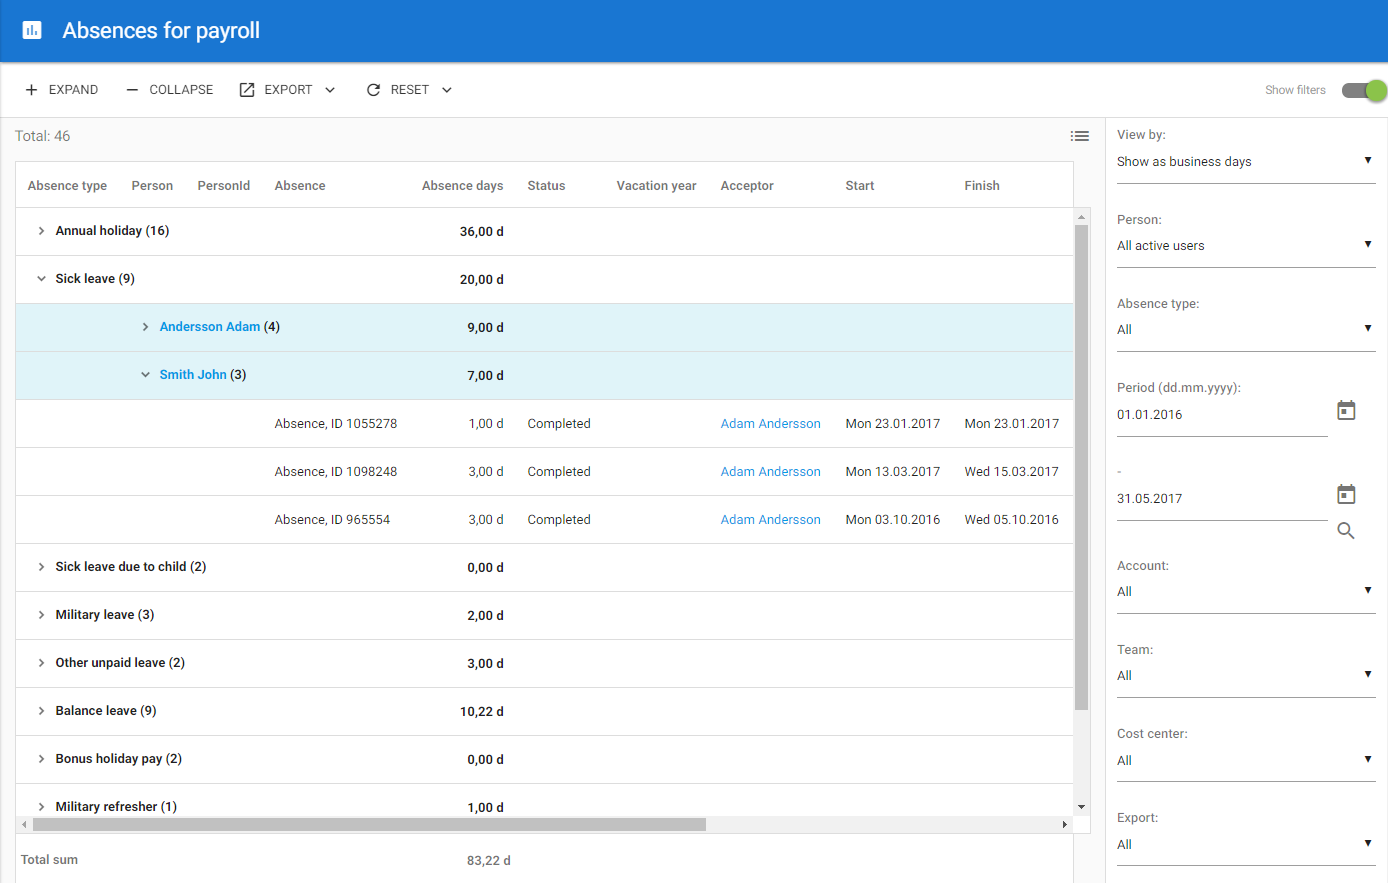Image resolution: width=1388 pixels, height=883 pixels.
Task: Click period end date field 31.05.2017
Action: (x=1222, y=499)
